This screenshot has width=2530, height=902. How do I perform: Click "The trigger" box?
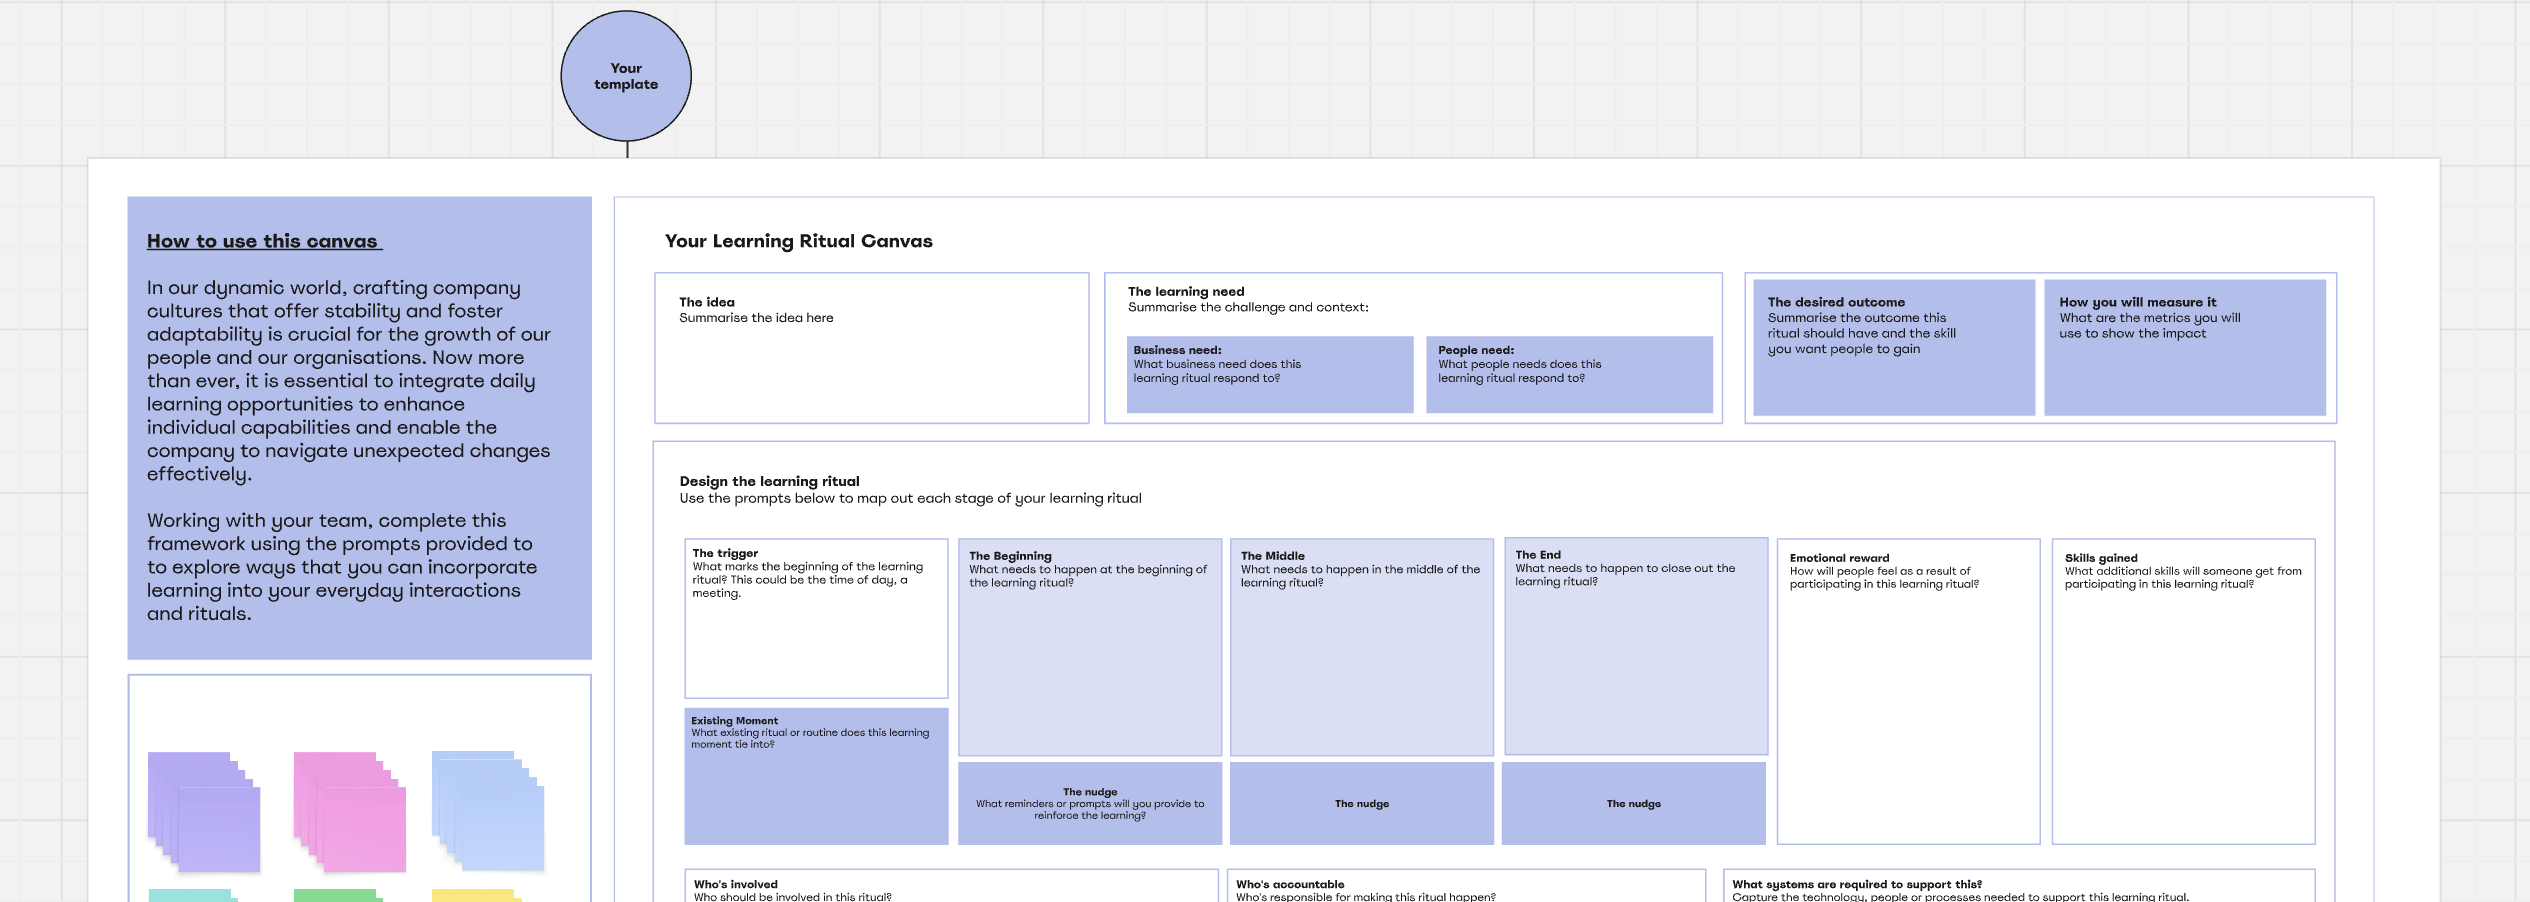pos(816,618)
